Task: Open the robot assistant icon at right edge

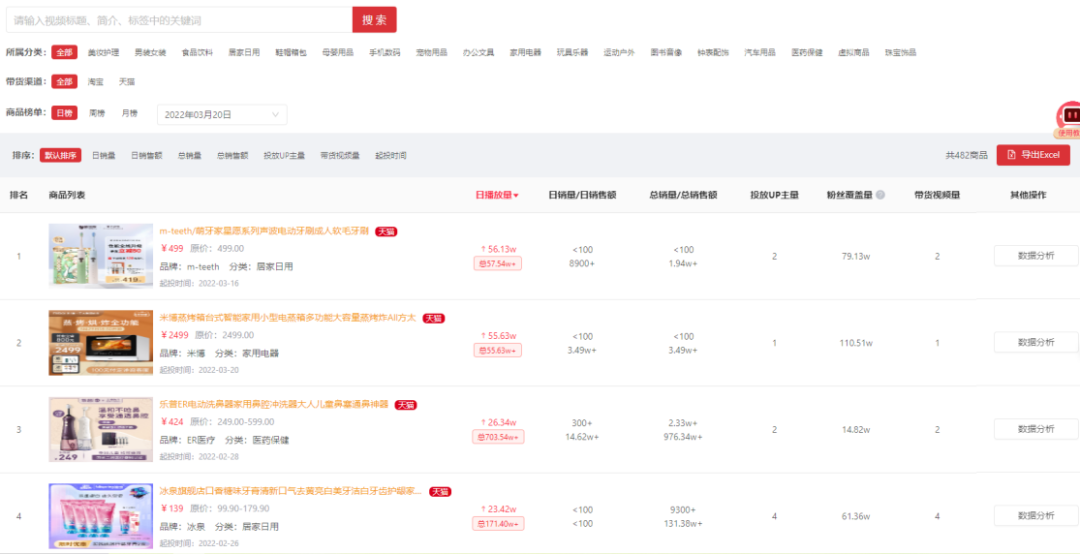Action: coord(1071,115)
